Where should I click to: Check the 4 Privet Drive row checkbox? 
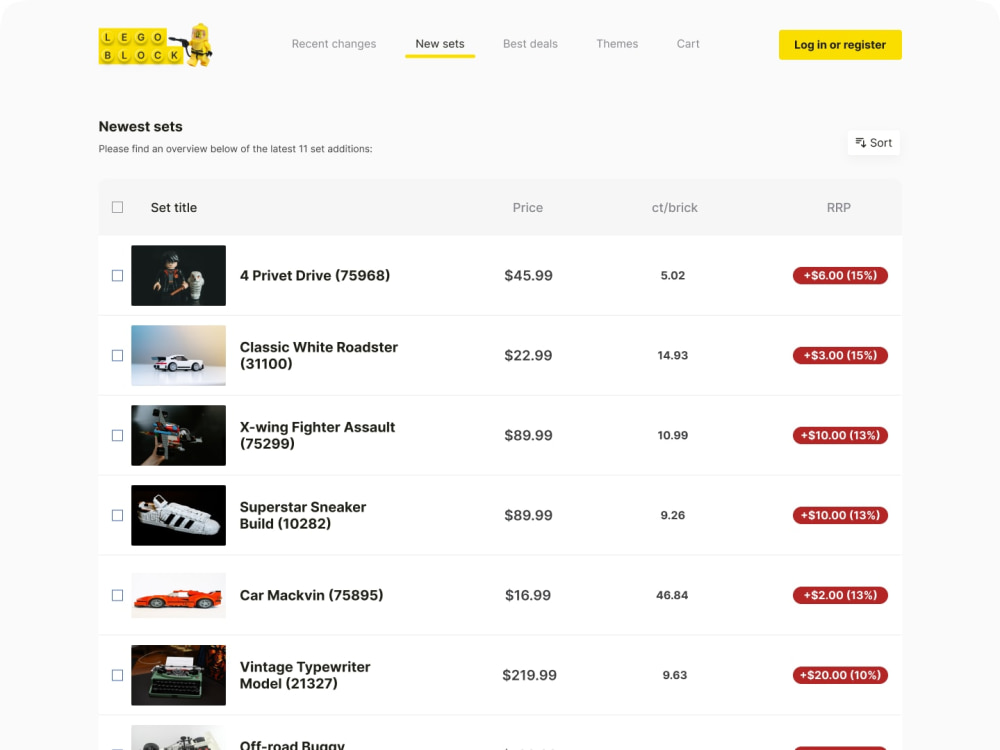click(117, 276)
